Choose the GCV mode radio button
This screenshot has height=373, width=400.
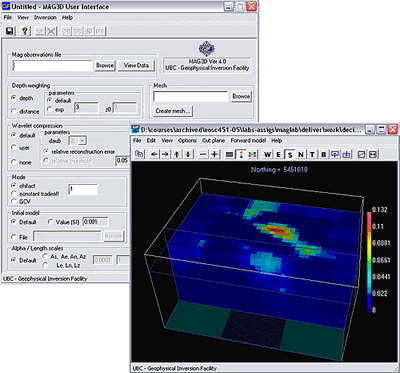tap(14, 201)
